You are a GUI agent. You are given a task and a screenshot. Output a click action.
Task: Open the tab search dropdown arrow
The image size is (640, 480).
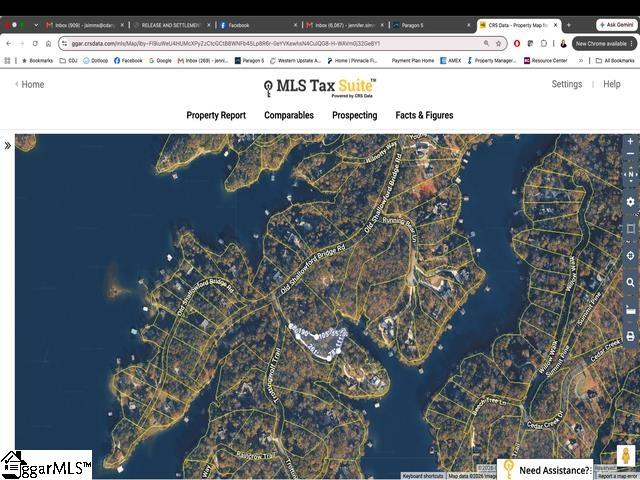[36, 25]
